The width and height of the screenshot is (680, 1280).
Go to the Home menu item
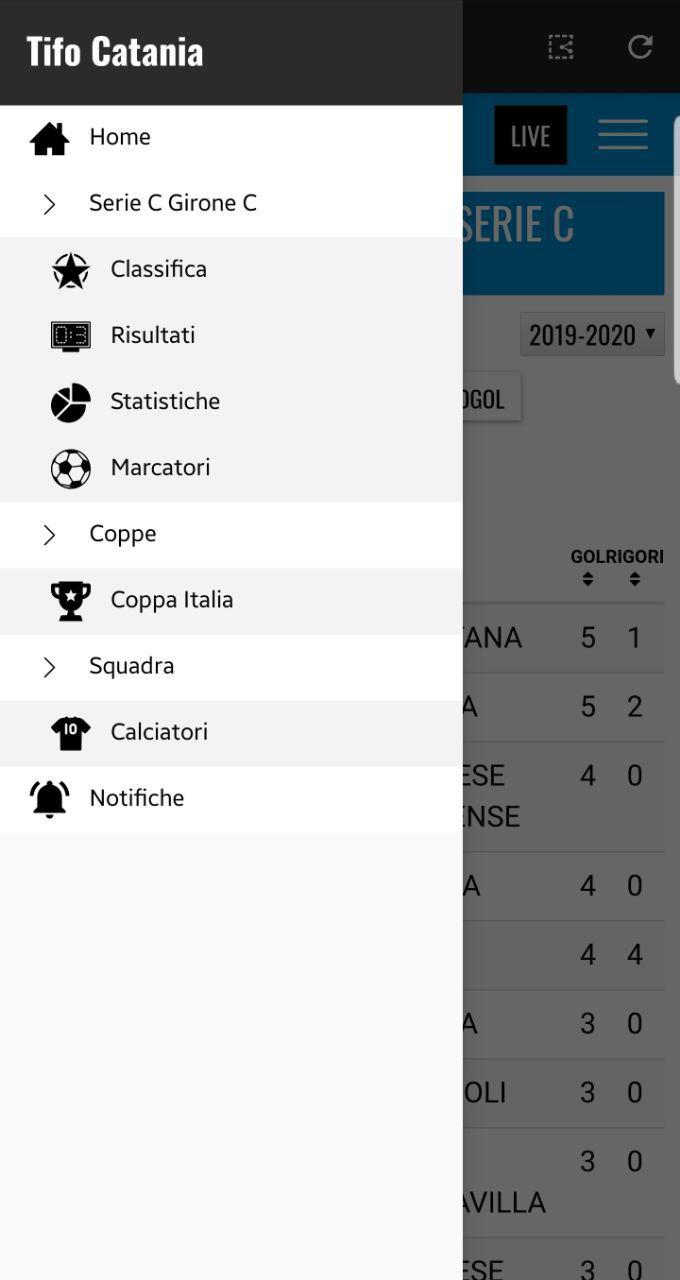[x=120, y=137]
